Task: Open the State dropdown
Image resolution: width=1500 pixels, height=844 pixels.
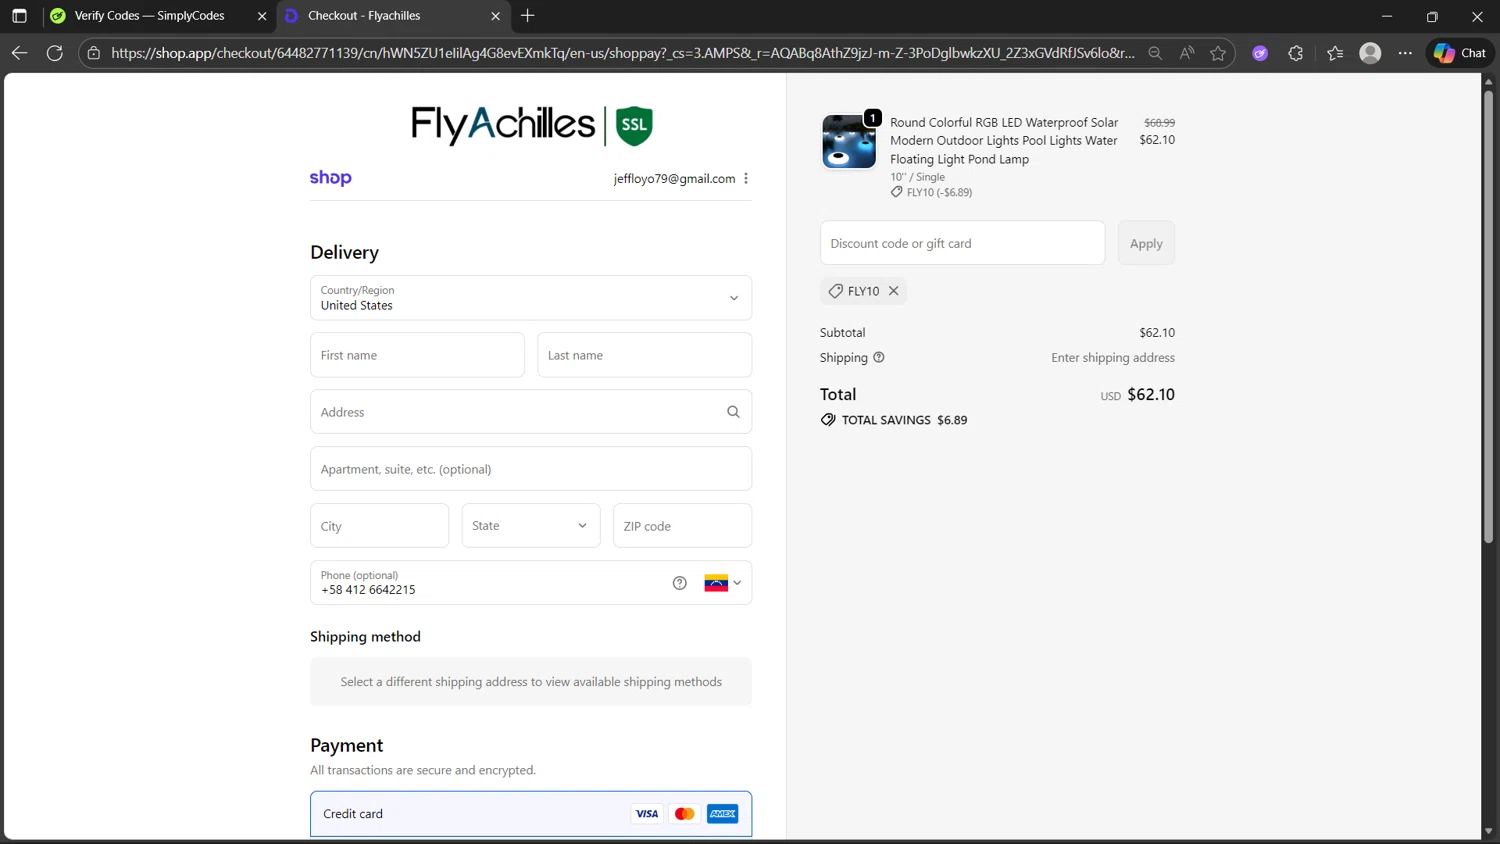Action: (x=531, y=526)
